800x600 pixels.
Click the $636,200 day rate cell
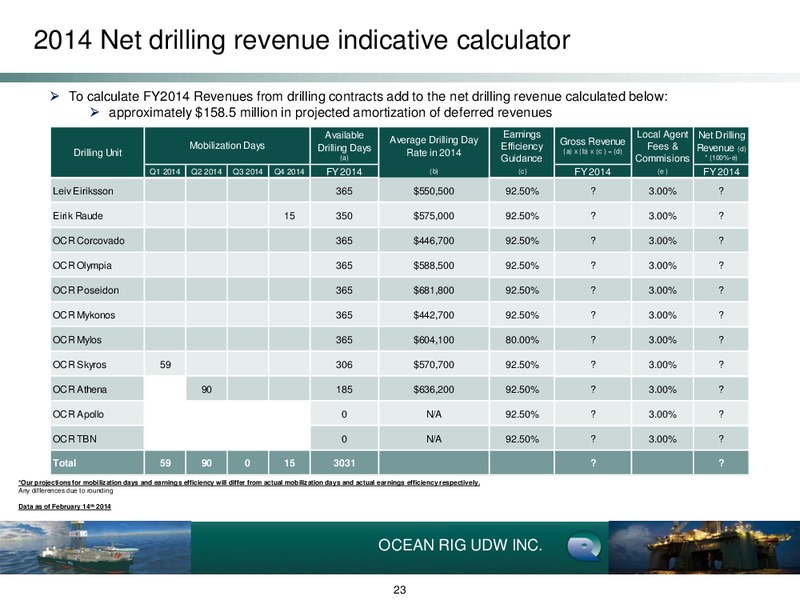434,389
